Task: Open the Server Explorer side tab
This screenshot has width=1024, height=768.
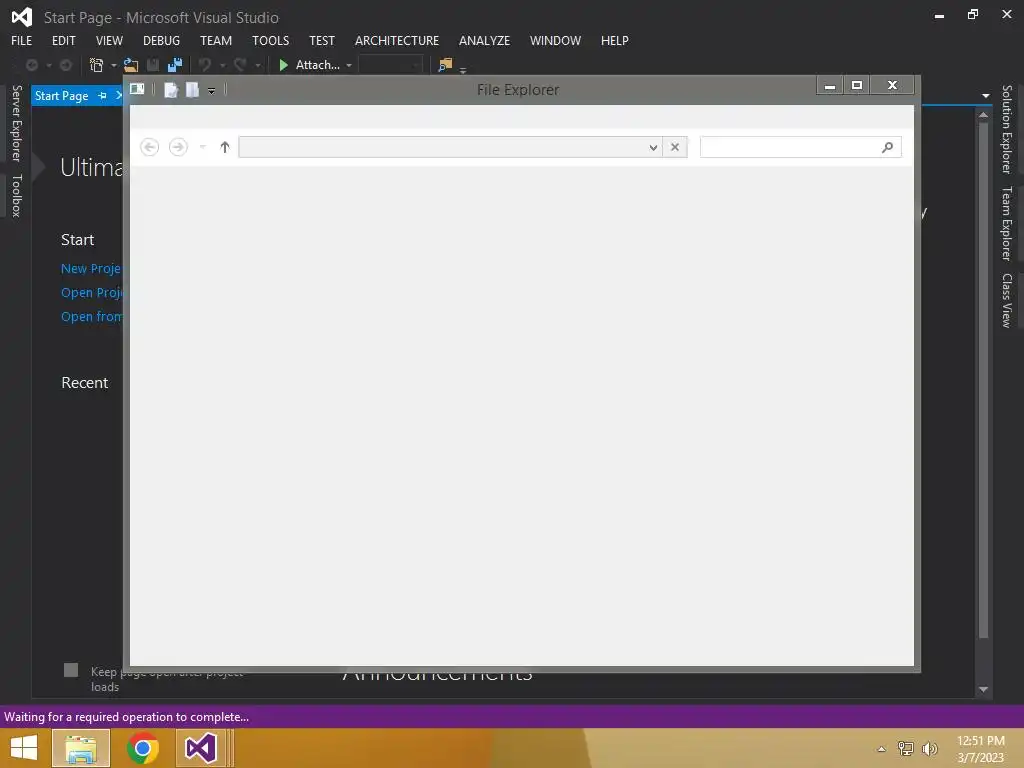Action: [x=16, y=123]
